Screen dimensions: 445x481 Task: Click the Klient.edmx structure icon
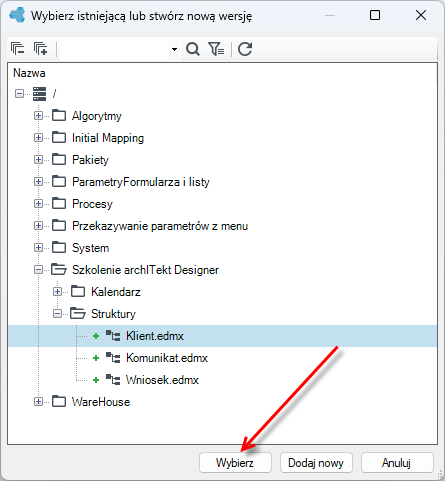click(x=113, y=336)
